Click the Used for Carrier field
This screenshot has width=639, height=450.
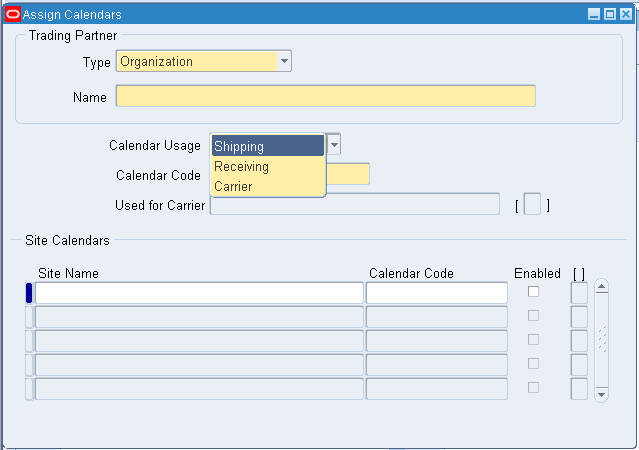pos(355,205)
